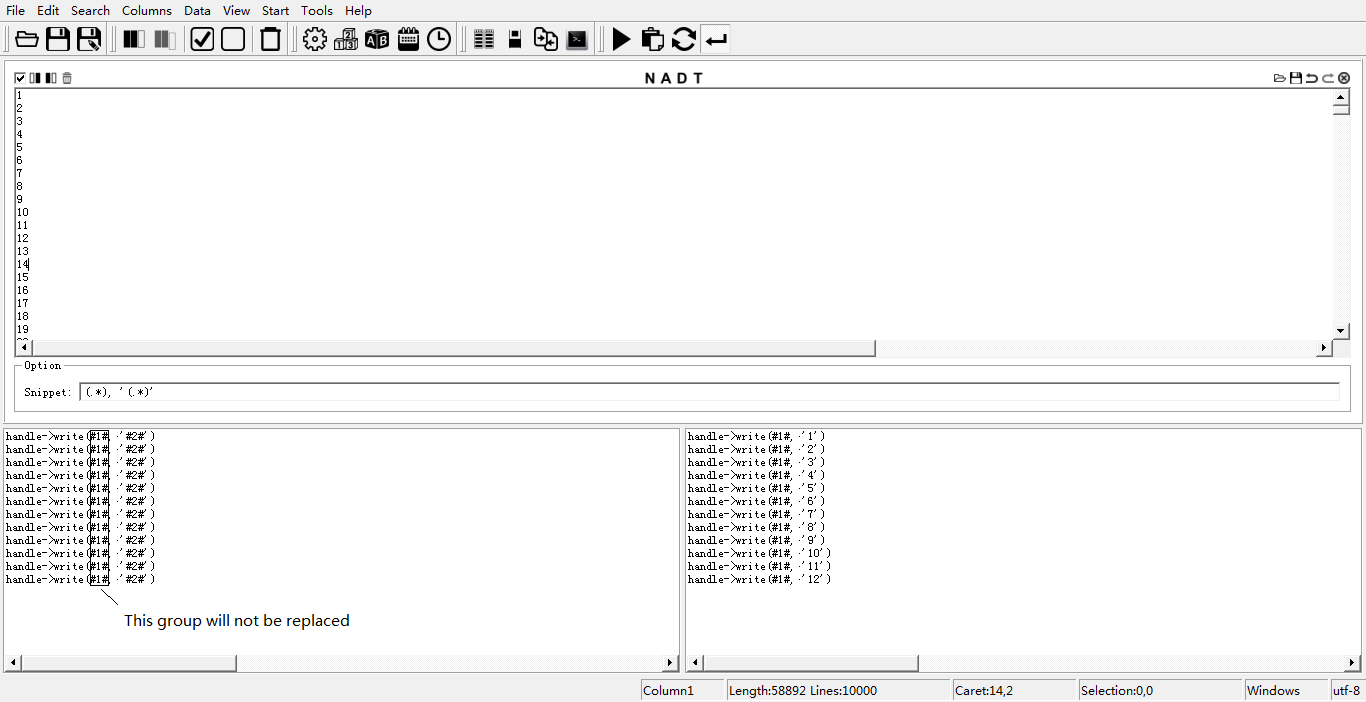Click 'utf-8' encoding in status bar
The height and width of the screenshot is (702, 1366).
pos(1346,690)
